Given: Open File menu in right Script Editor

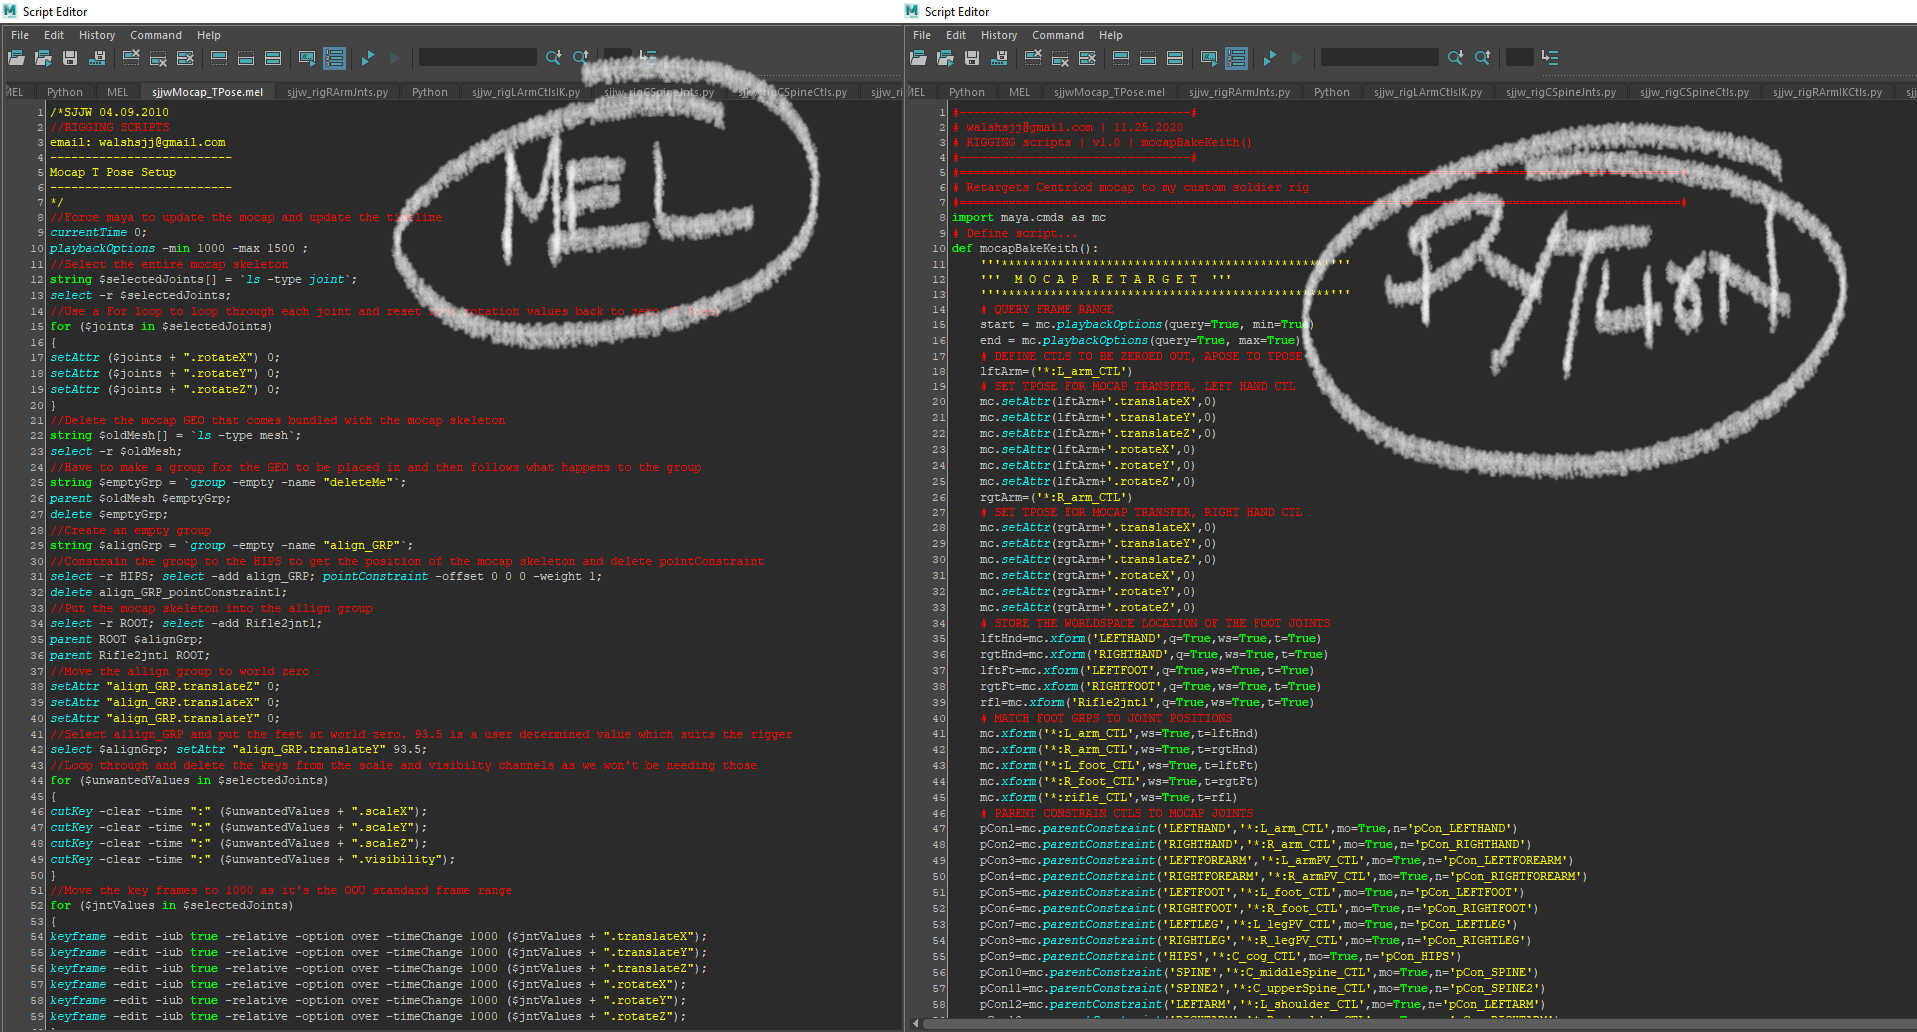Looking at the screenshot, I should pyautogui.click(x=922, y=35).
